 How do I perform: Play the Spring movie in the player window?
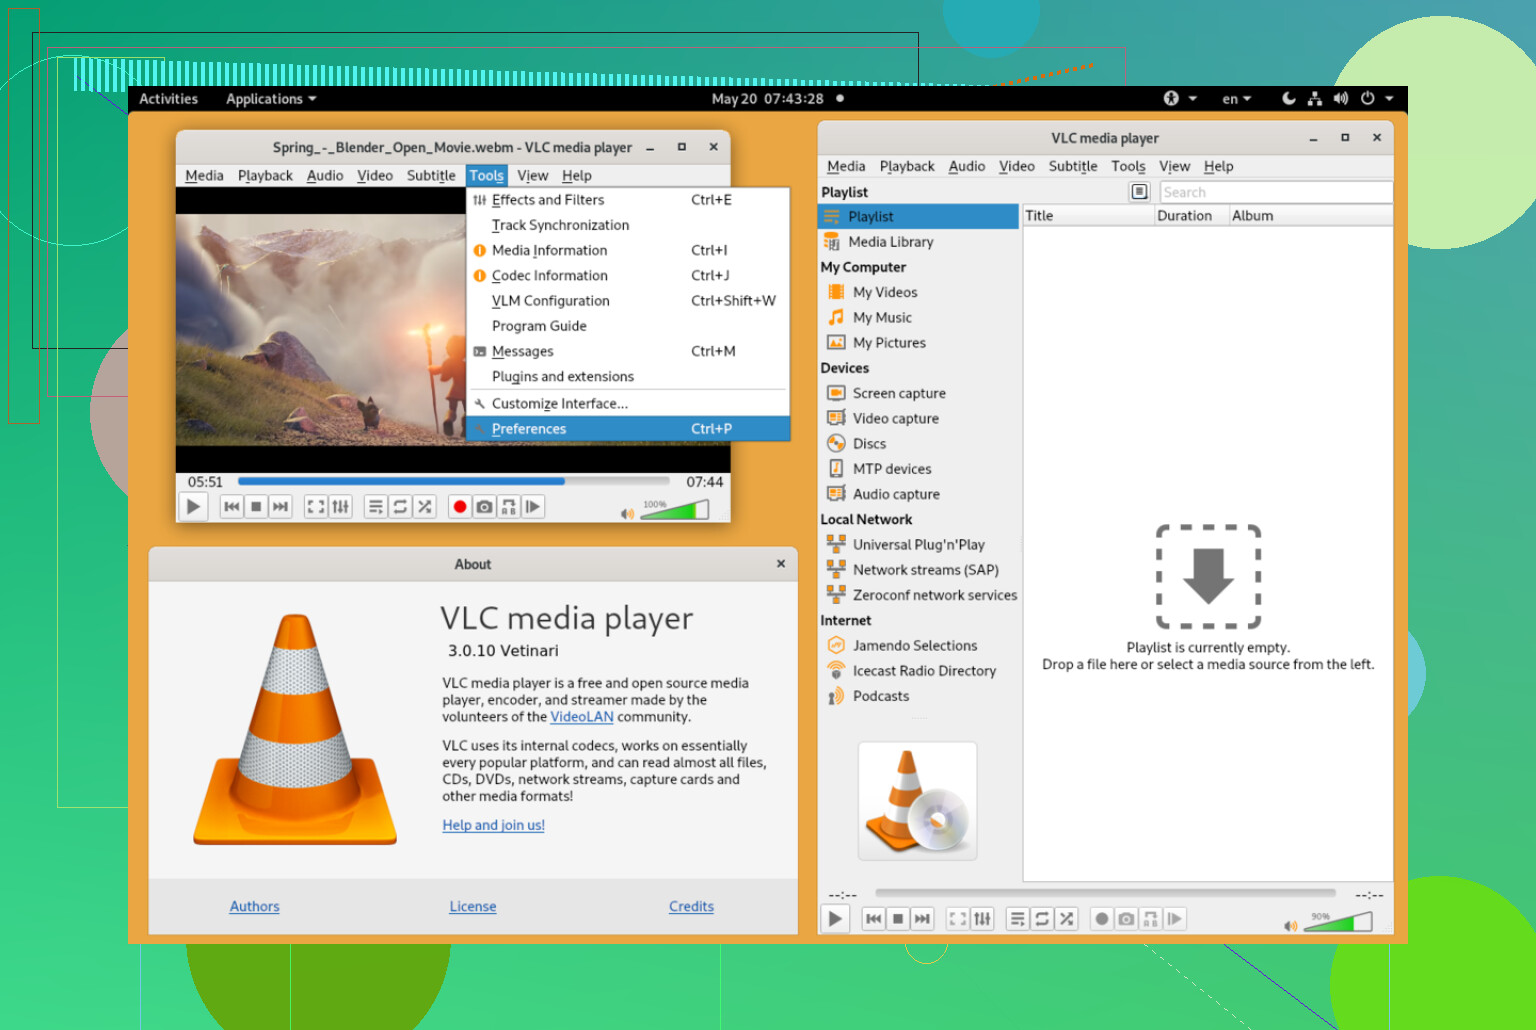tap(193, 507)
